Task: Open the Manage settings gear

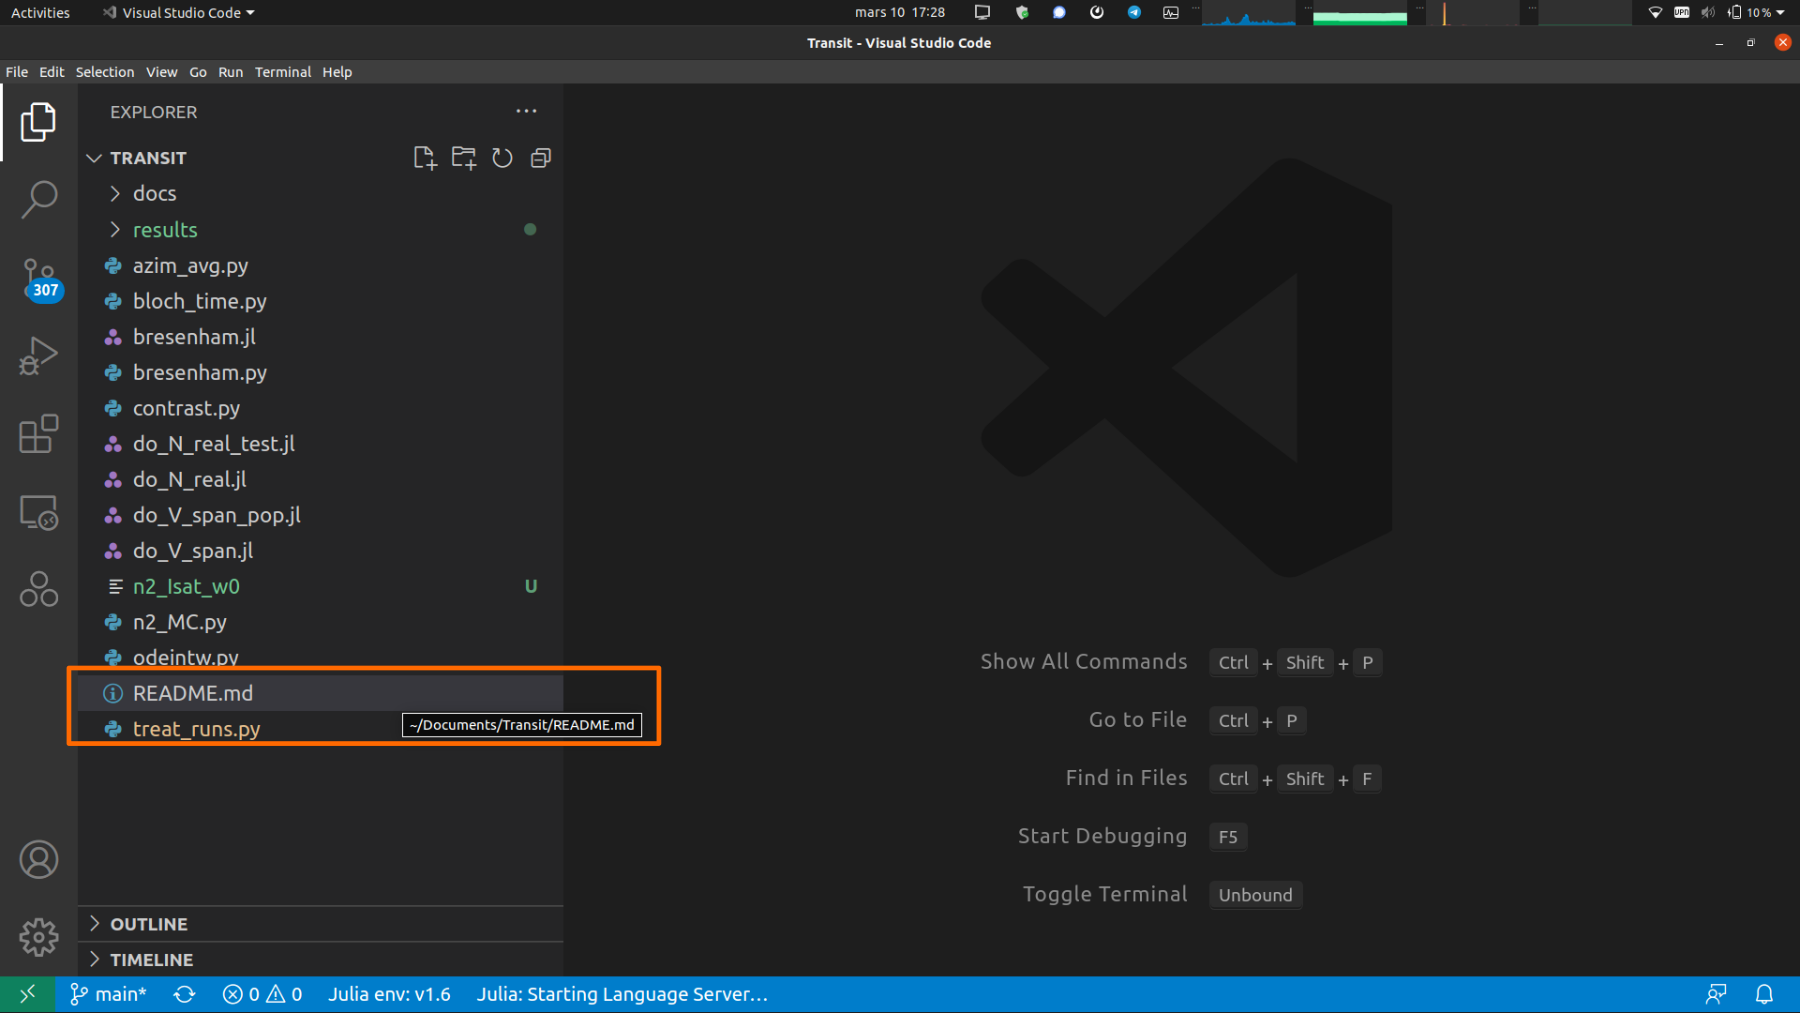Action: pos(39,937)
